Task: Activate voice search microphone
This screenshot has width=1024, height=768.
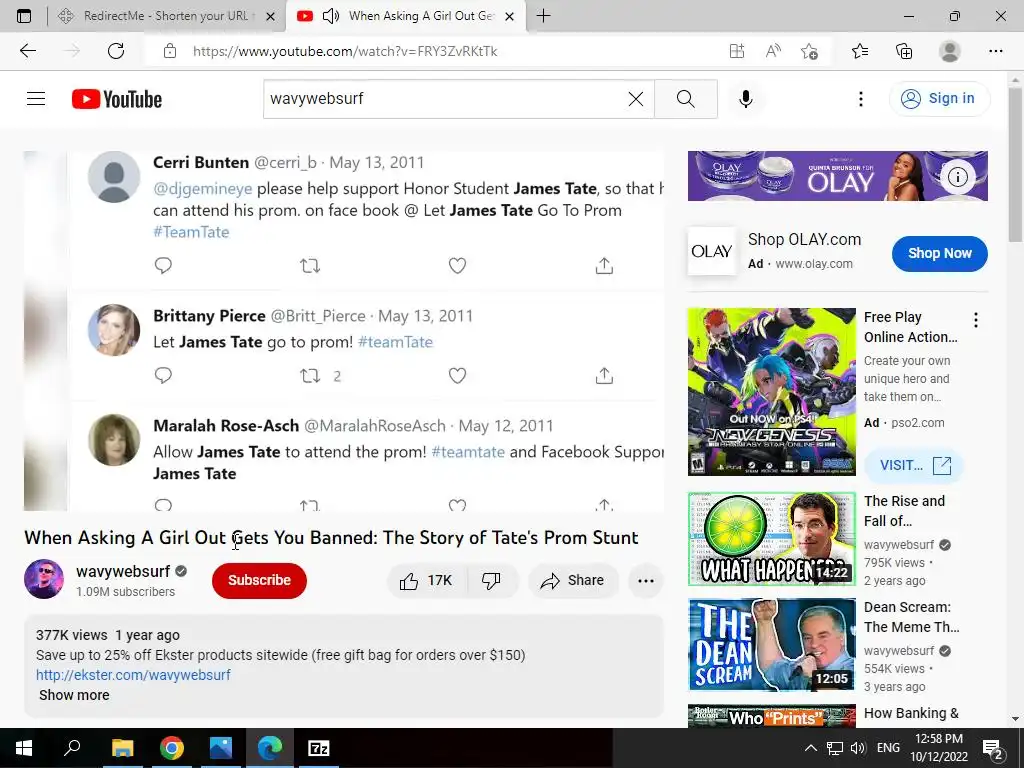Action: tap(745, 99)
